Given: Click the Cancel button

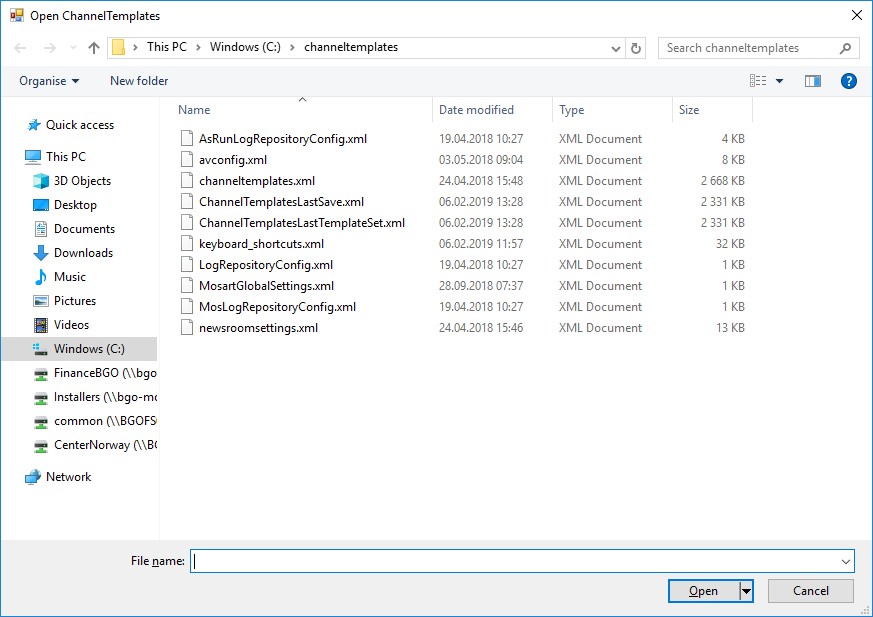Looking at the screenshot, I should pos(810,590).
